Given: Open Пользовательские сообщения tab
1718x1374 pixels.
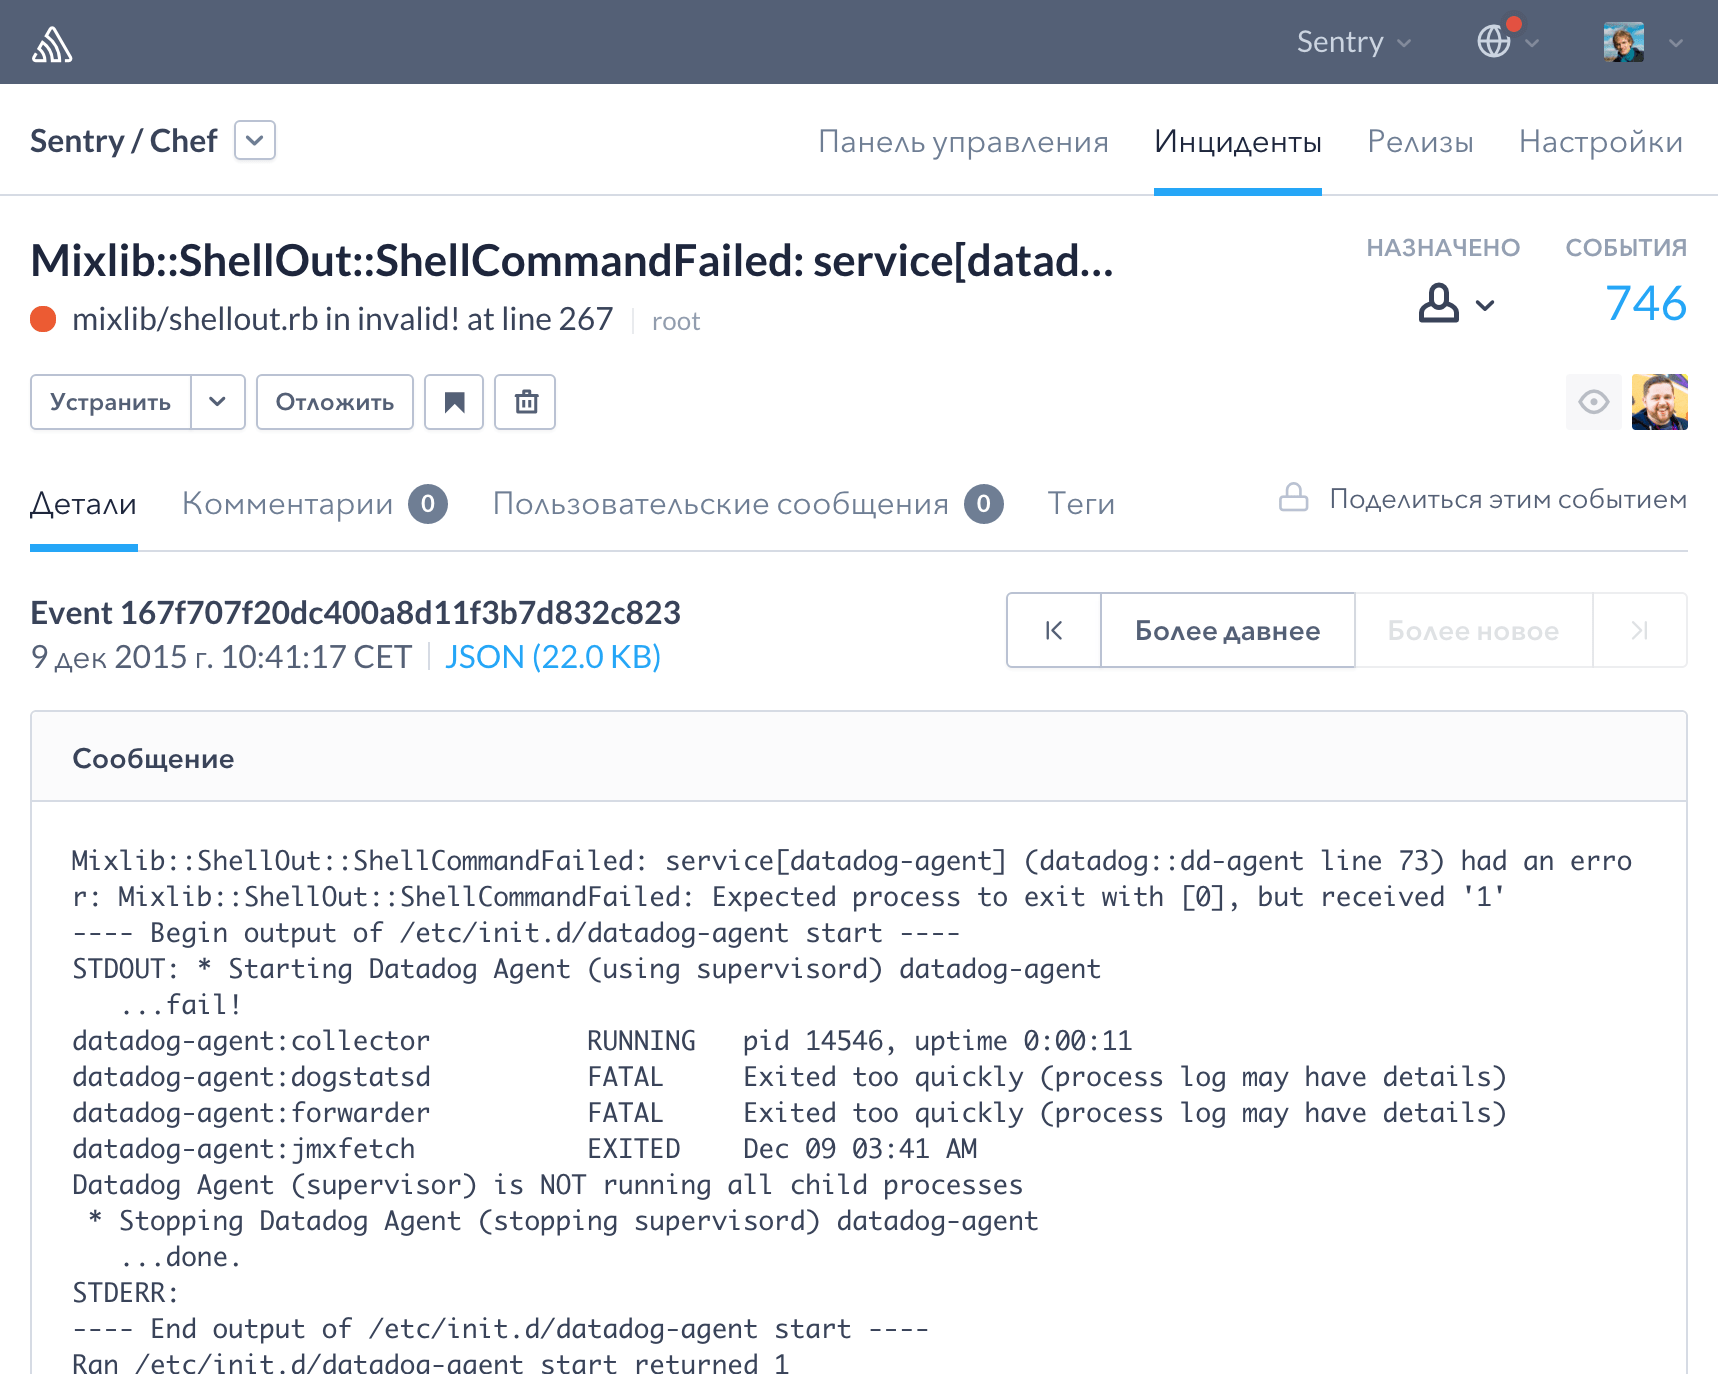Looking at the screenshot, I should tap(721, 503).
